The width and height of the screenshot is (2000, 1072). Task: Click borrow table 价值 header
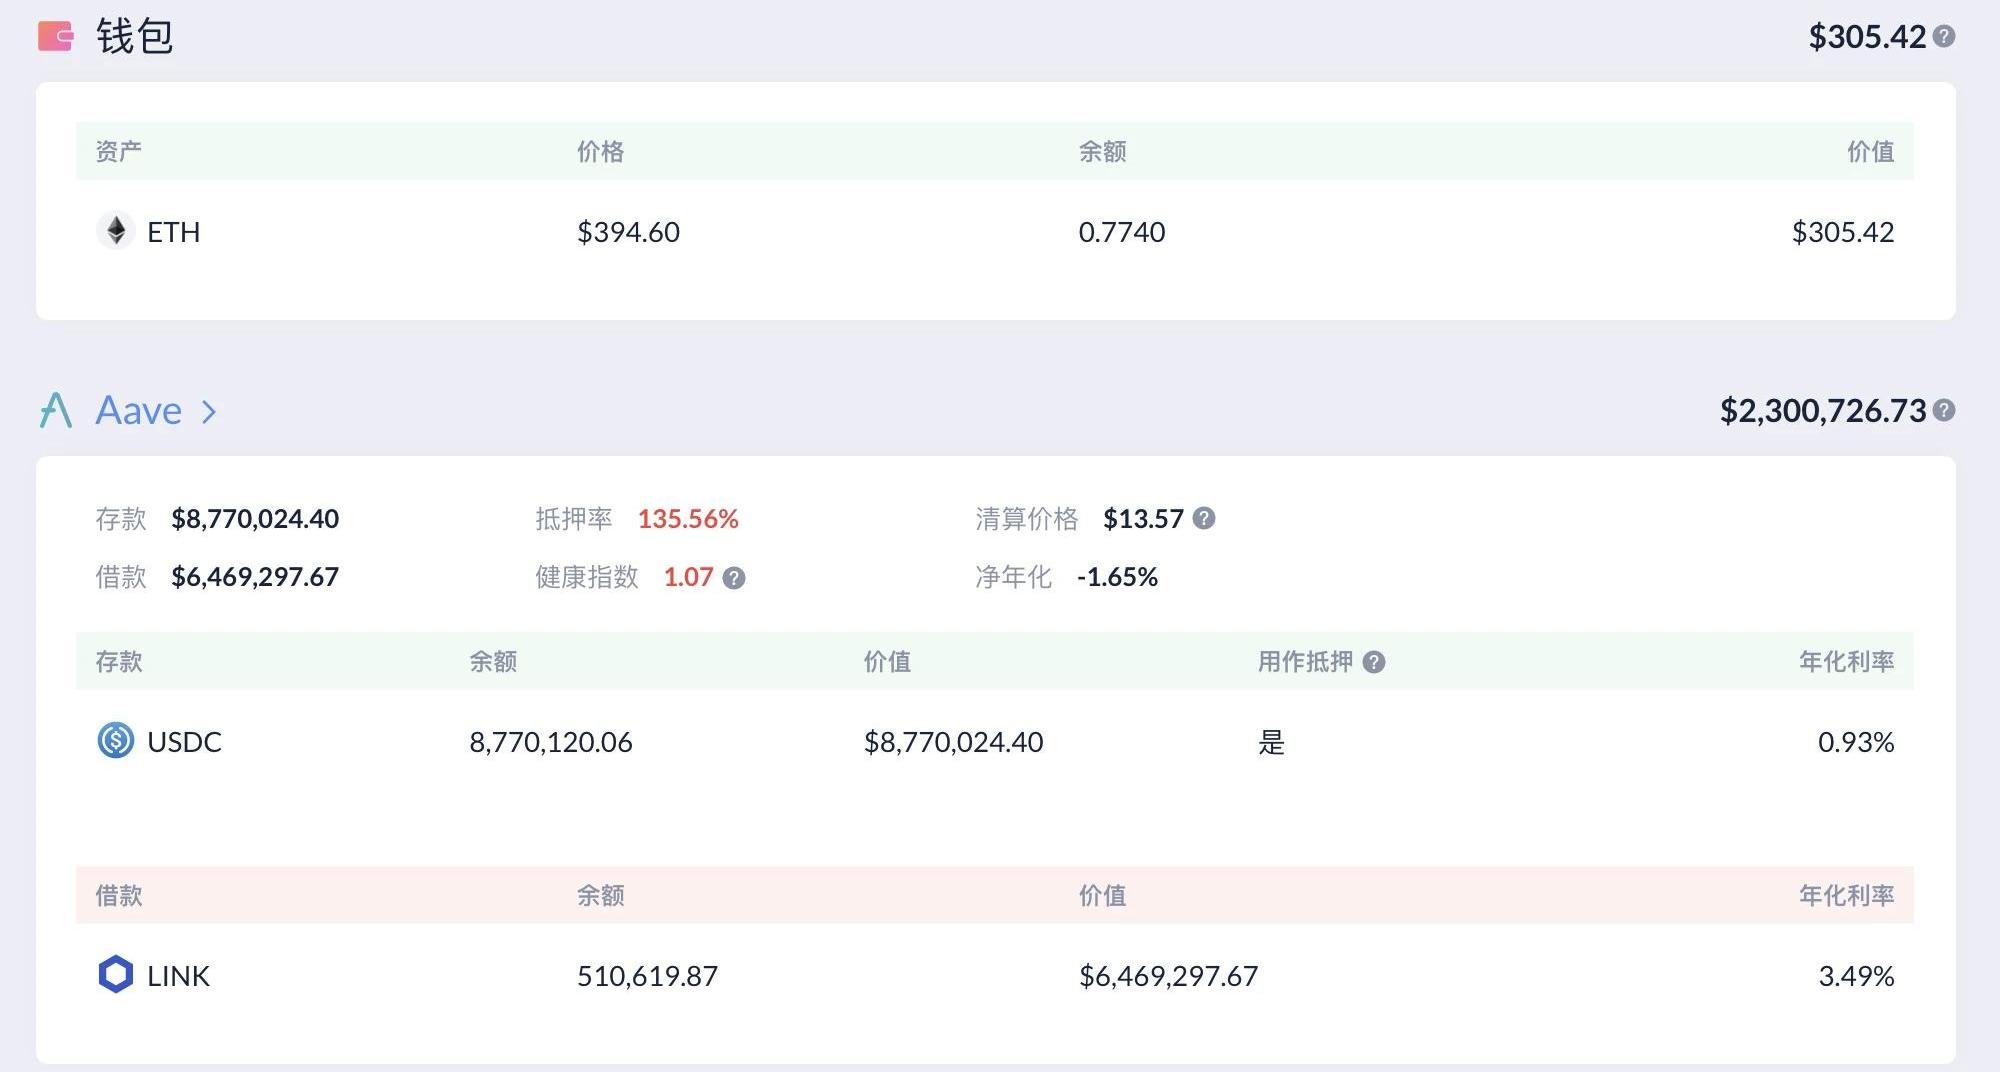pyautogui.click(x=1103, y=895)
